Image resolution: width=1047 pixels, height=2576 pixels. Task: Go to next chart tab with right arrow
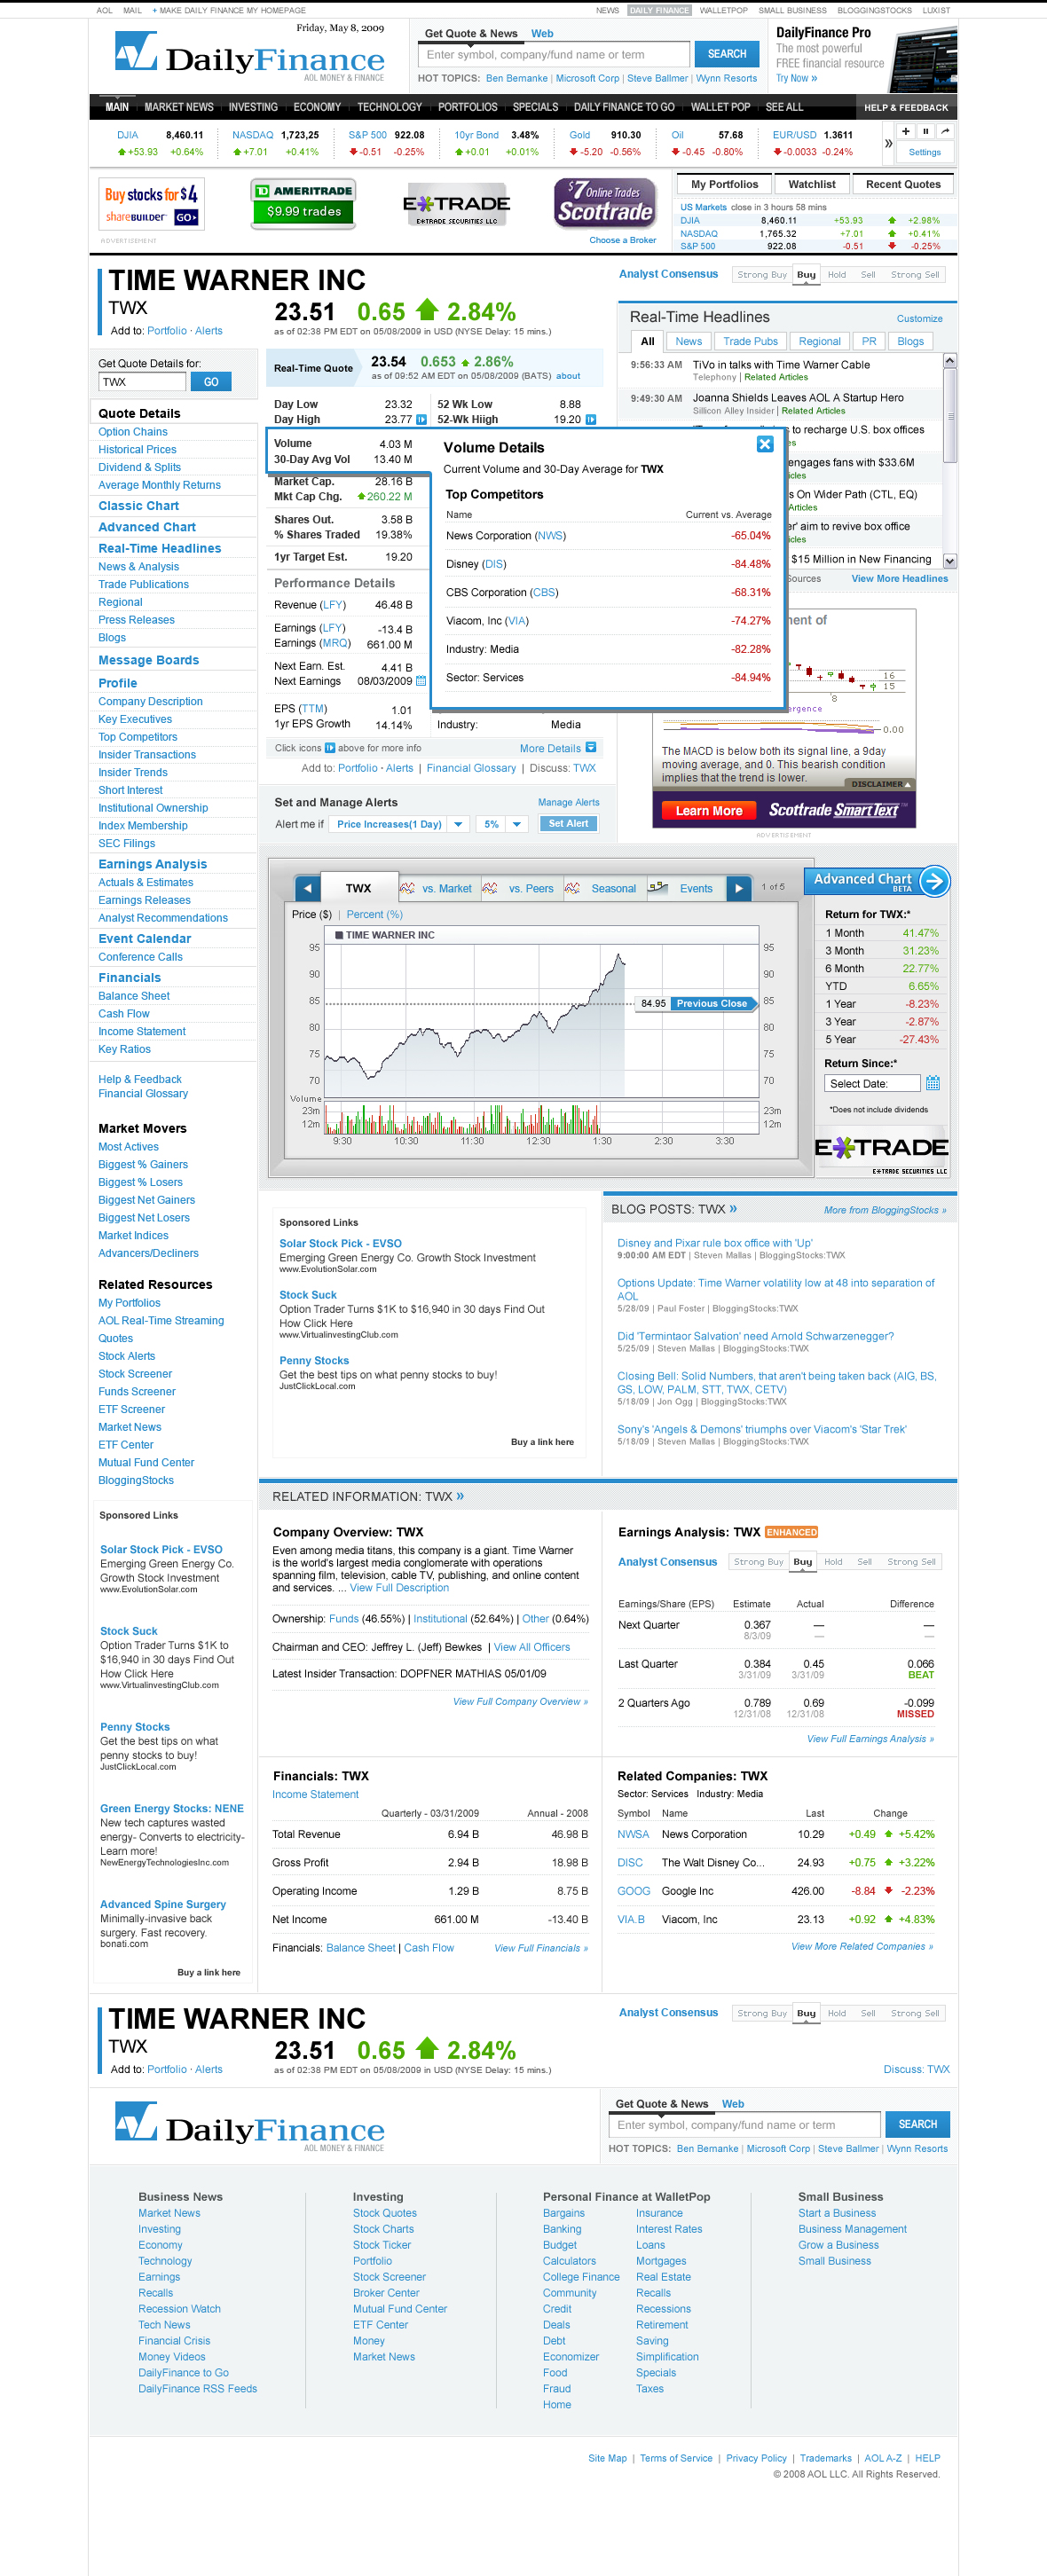[x=738, y=888]
